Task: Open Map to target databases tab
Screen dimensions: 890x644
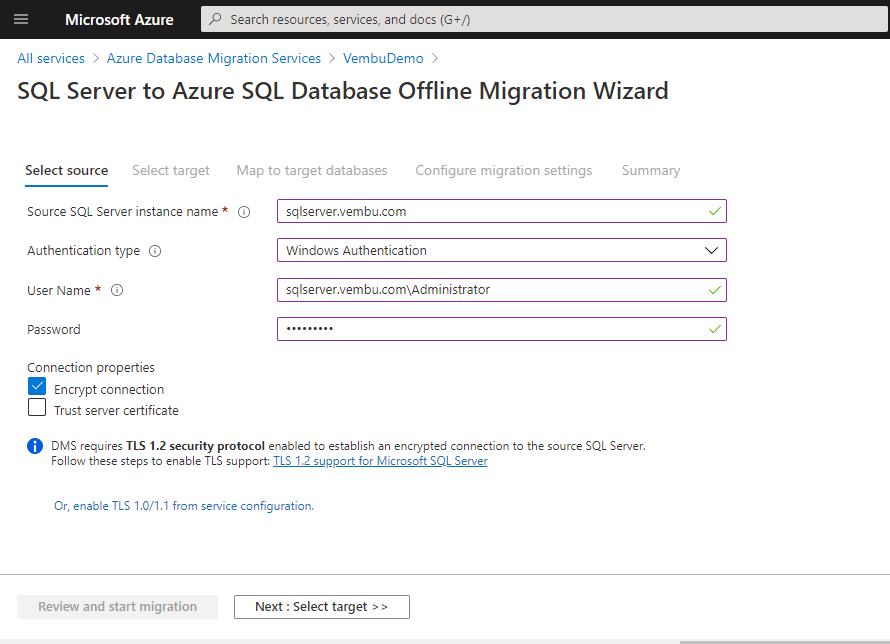Action: pyautogui.click(x=312, y=171)
